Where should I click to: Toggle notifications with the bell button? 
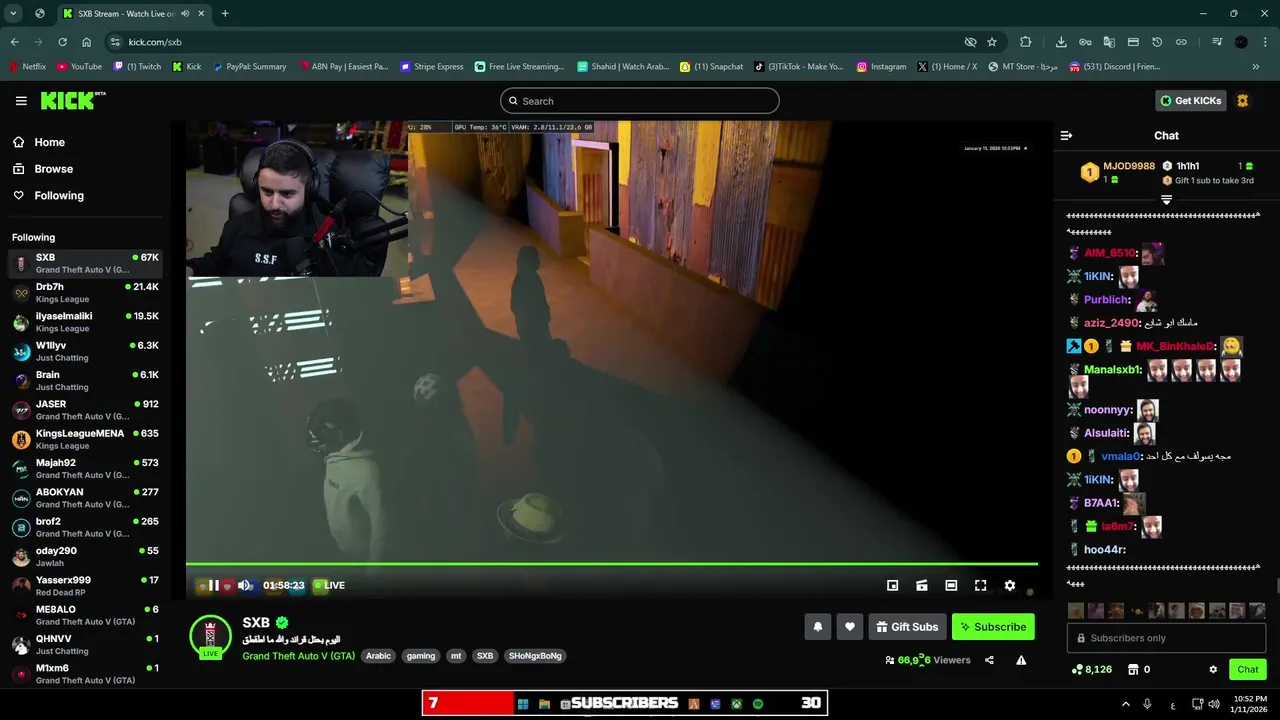(x=817, y=627)
